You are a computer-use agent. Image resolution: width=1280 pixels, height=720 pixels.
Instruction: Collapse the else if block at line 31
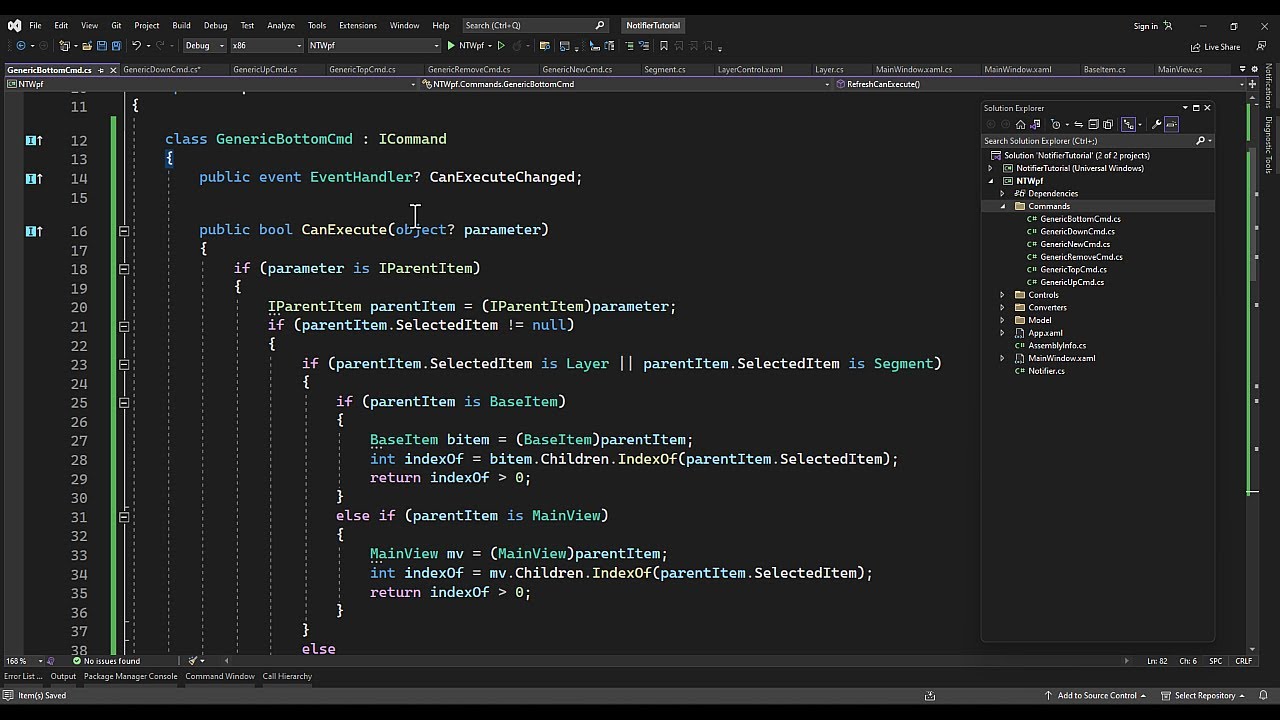[124, 517]
